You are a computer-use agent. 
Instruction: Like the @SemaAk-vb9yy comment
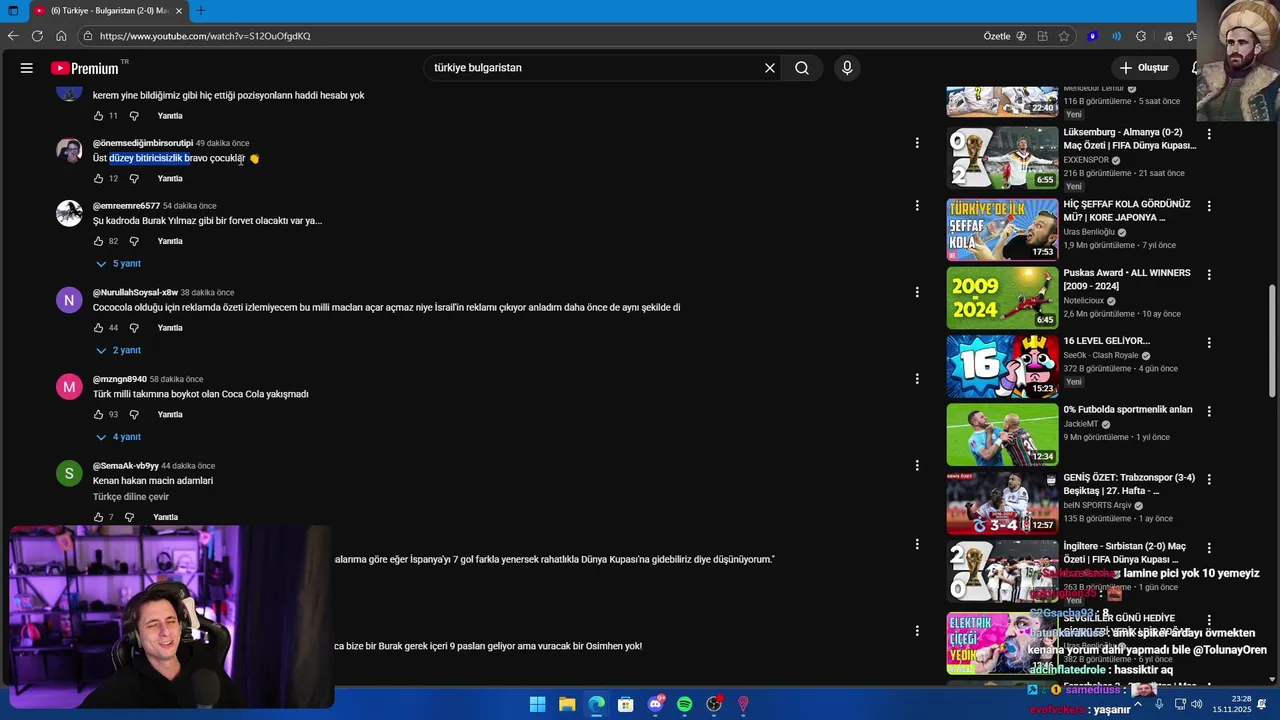point(98,517)
